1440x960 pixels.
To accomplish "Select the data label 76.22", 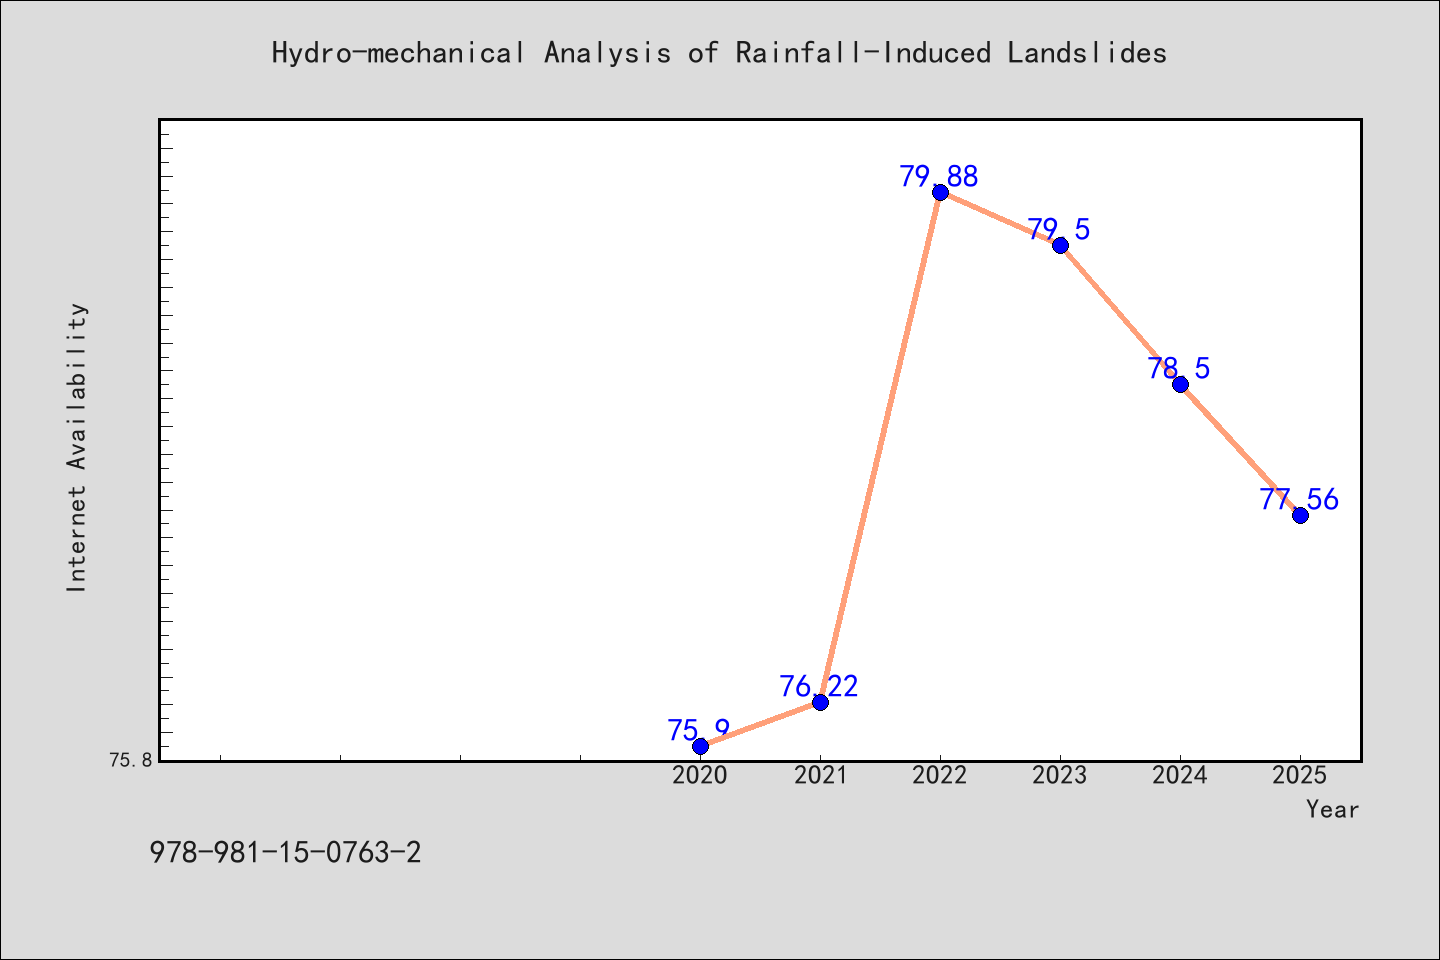I will 819,687.
